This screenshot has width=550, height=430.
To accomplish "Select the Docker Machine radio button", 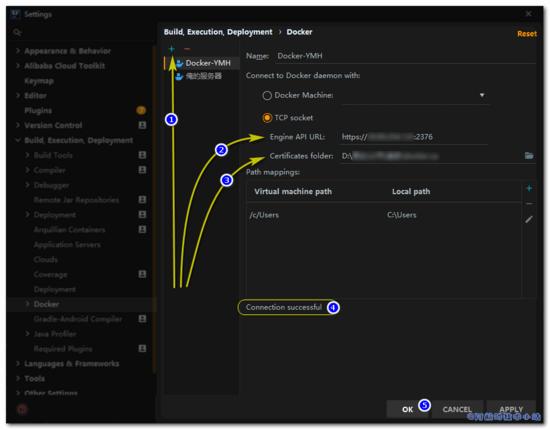I will (267, 95).
